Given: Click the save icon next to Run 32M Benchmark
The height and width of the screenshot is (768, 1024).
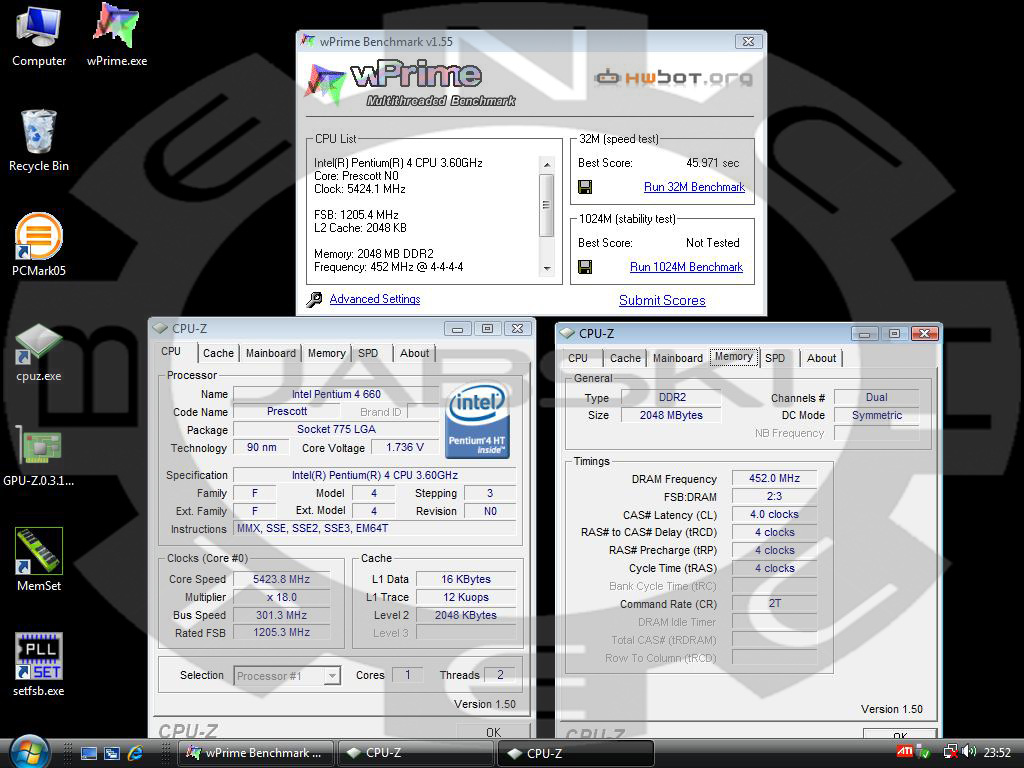Looking at the screenshot, I should [x=585, y=187].
